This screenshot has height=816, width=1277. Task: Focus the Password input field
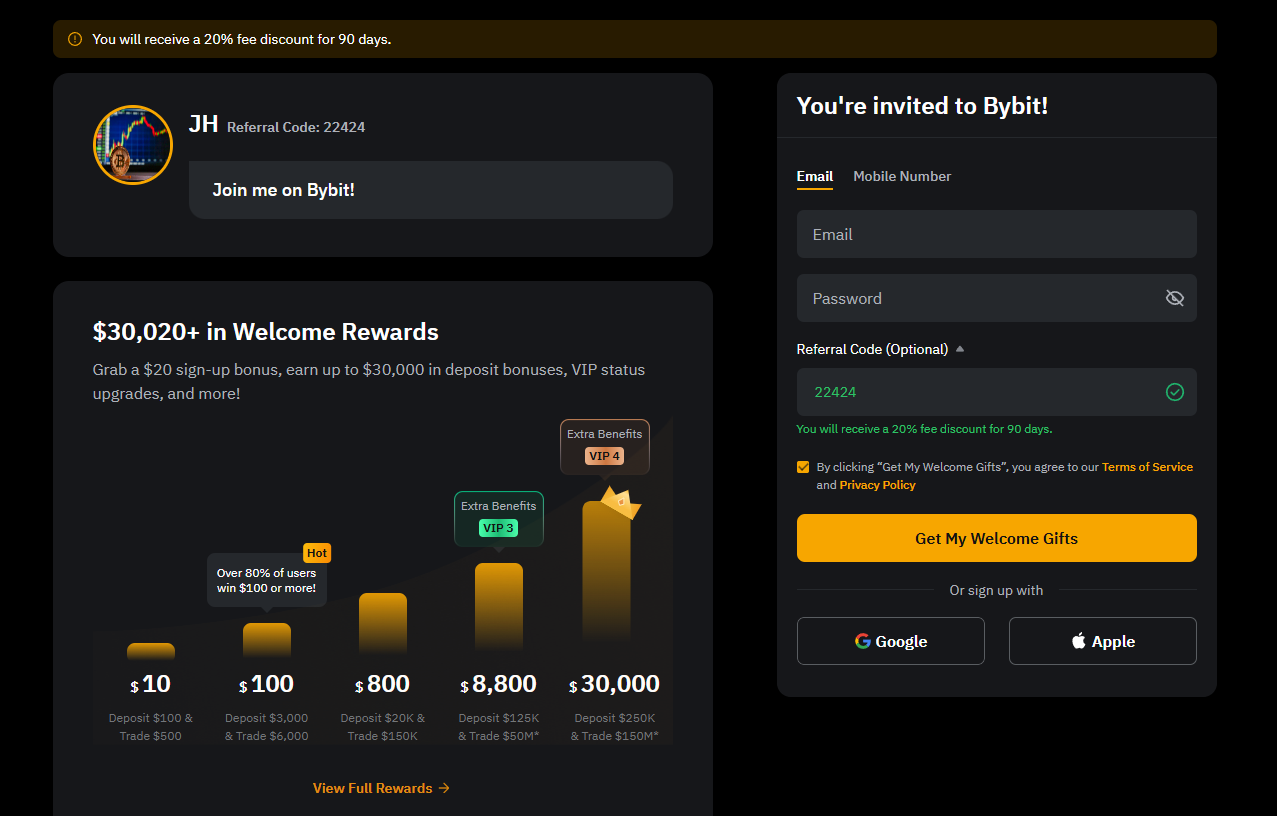(997, 298)
